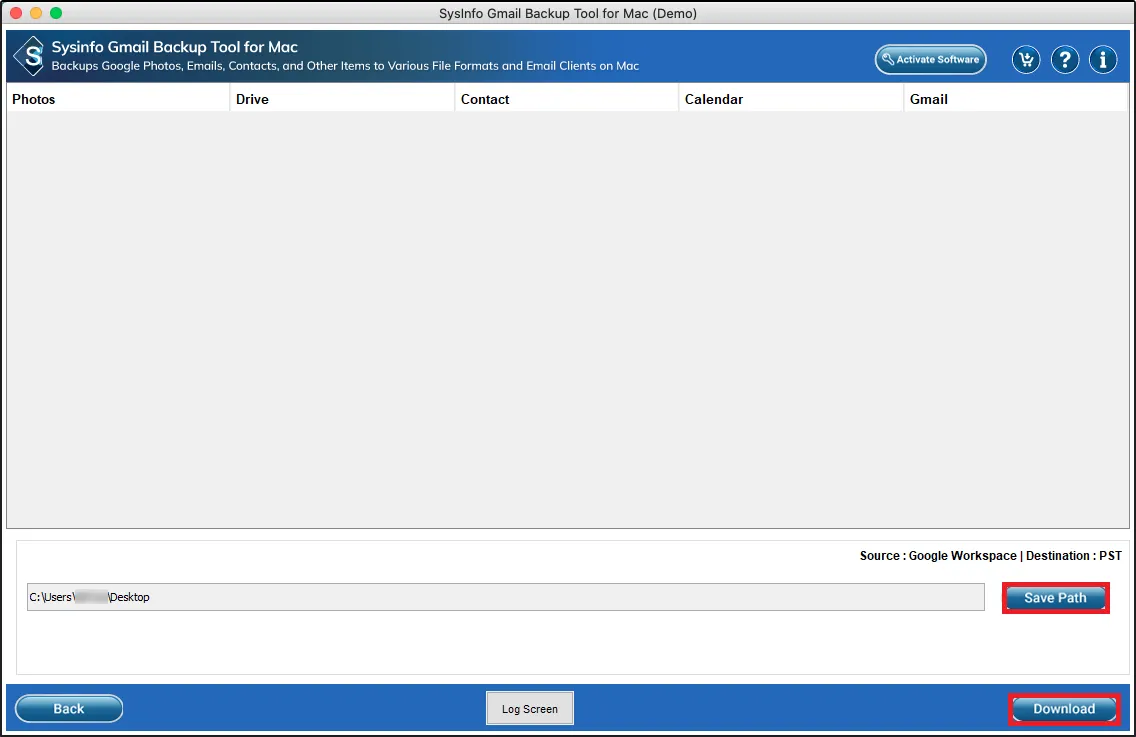The image size is (1136, 737).
Task: Click the destination path input field
Action: point(506,597)
